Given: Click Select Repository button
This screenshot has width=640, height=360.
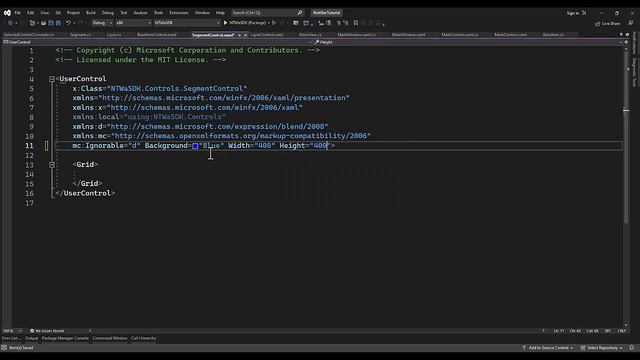Looking at the screenshot, I should (x=602, y=348).
